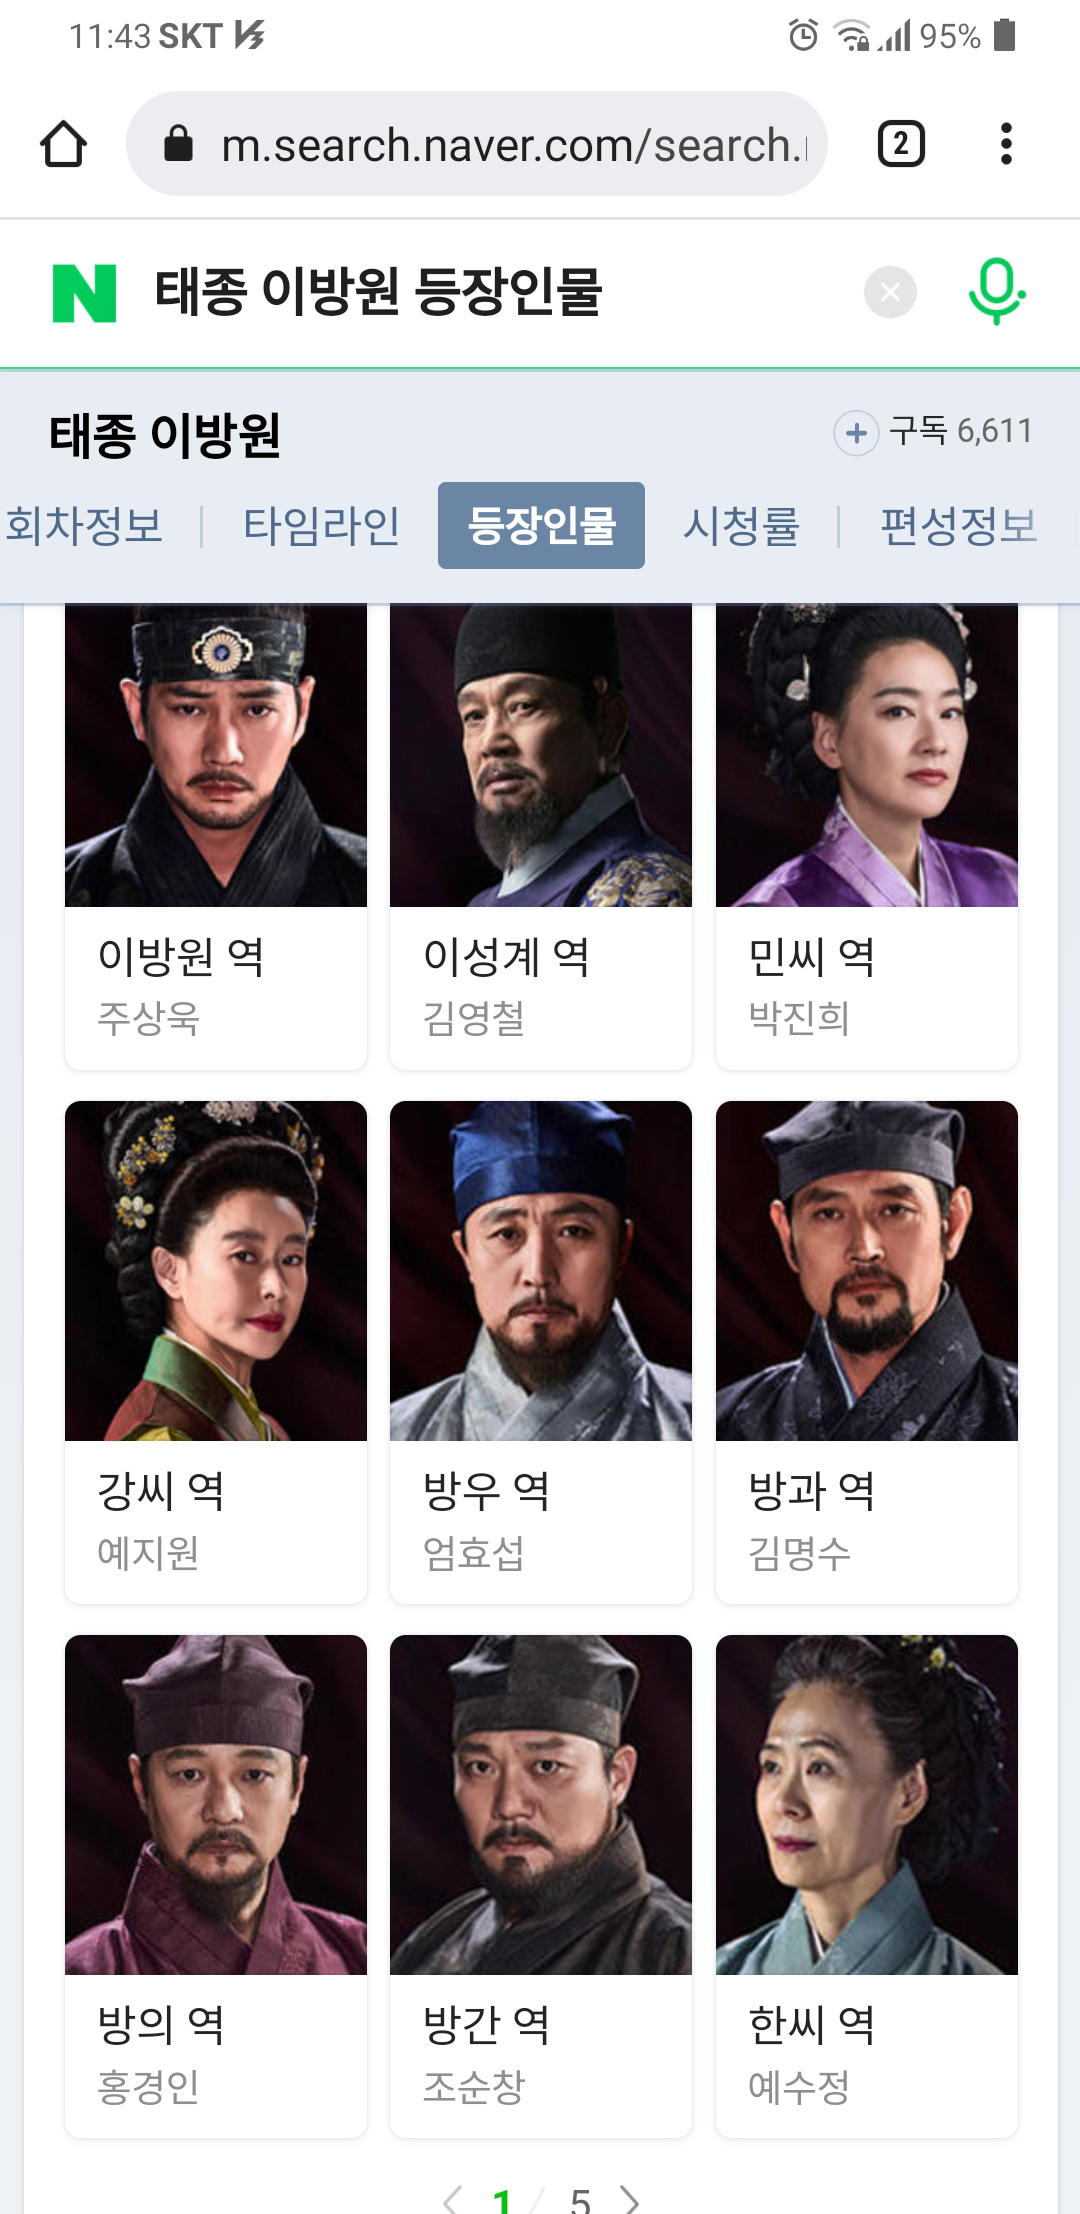Screen dimensions: 1080x2214
Task: Open the 편성정보 tab
Action: (958, 526)
